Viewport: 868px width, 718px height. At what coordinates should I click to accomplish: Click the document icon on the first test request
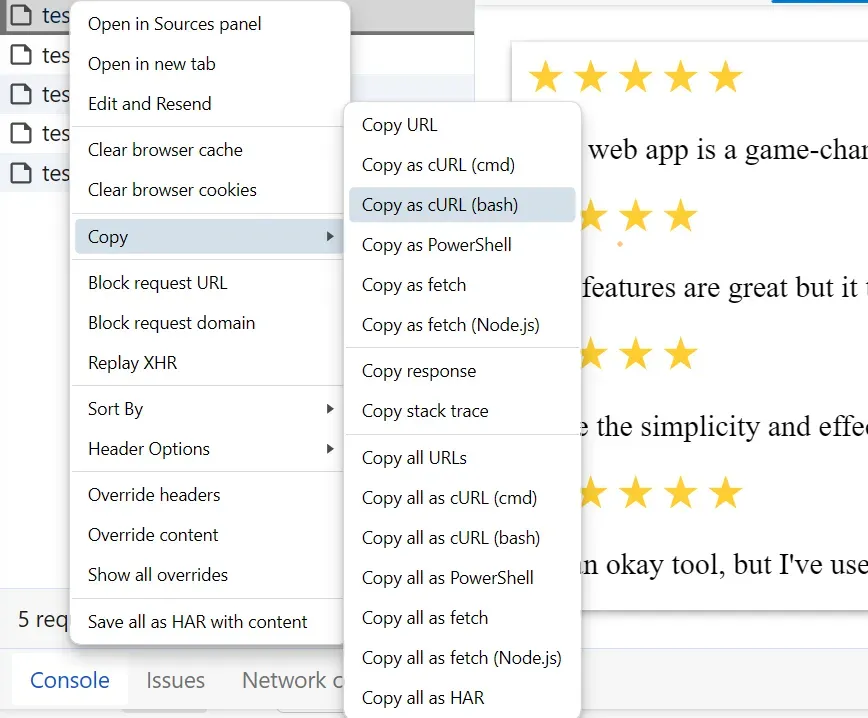coord(22,16)
